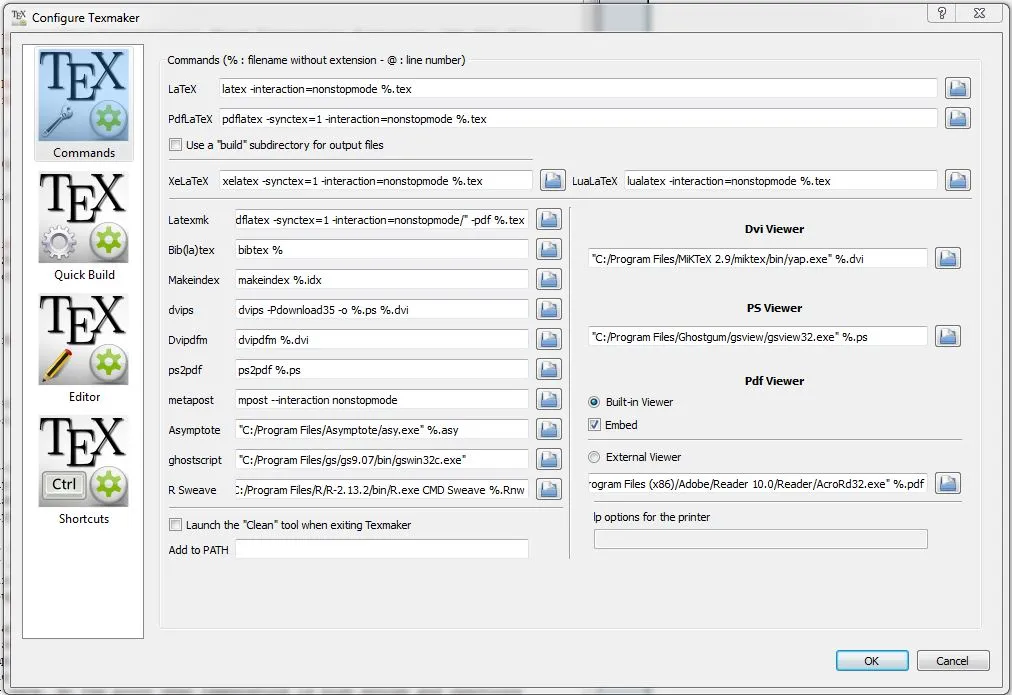1012x695 pixels.
Task: Browse for the dvips command executable
Action: click(549, 309)
